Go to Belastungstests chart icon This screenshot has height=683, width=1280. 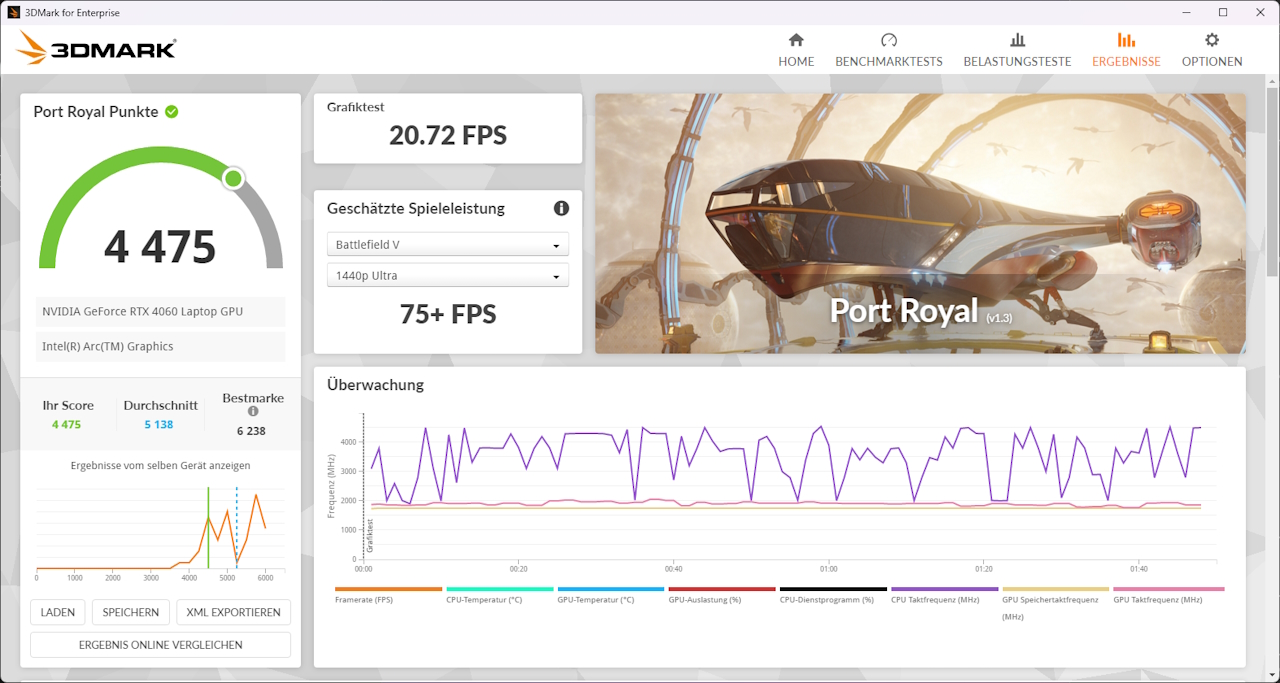[1017, 40]
